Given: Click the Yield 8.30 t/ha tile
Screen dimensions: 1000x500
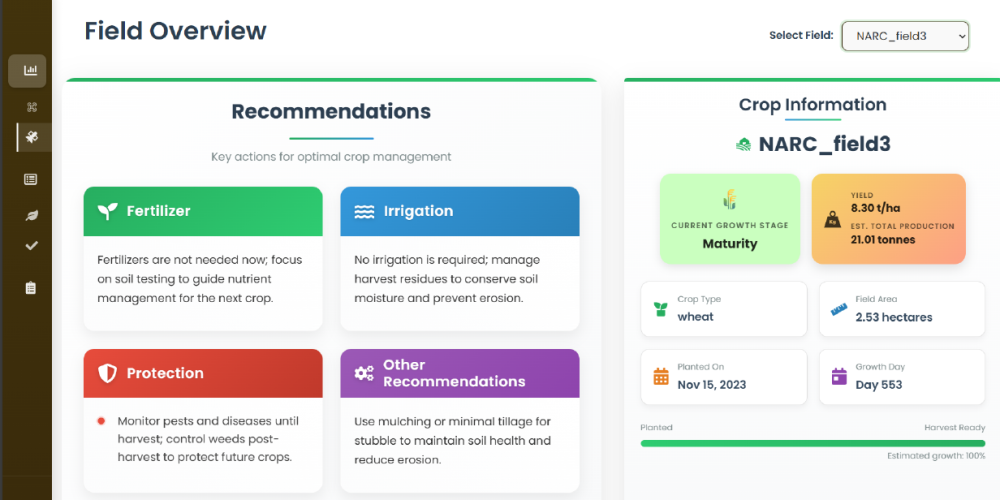Looking at the screenshot, I should (888, 219).
